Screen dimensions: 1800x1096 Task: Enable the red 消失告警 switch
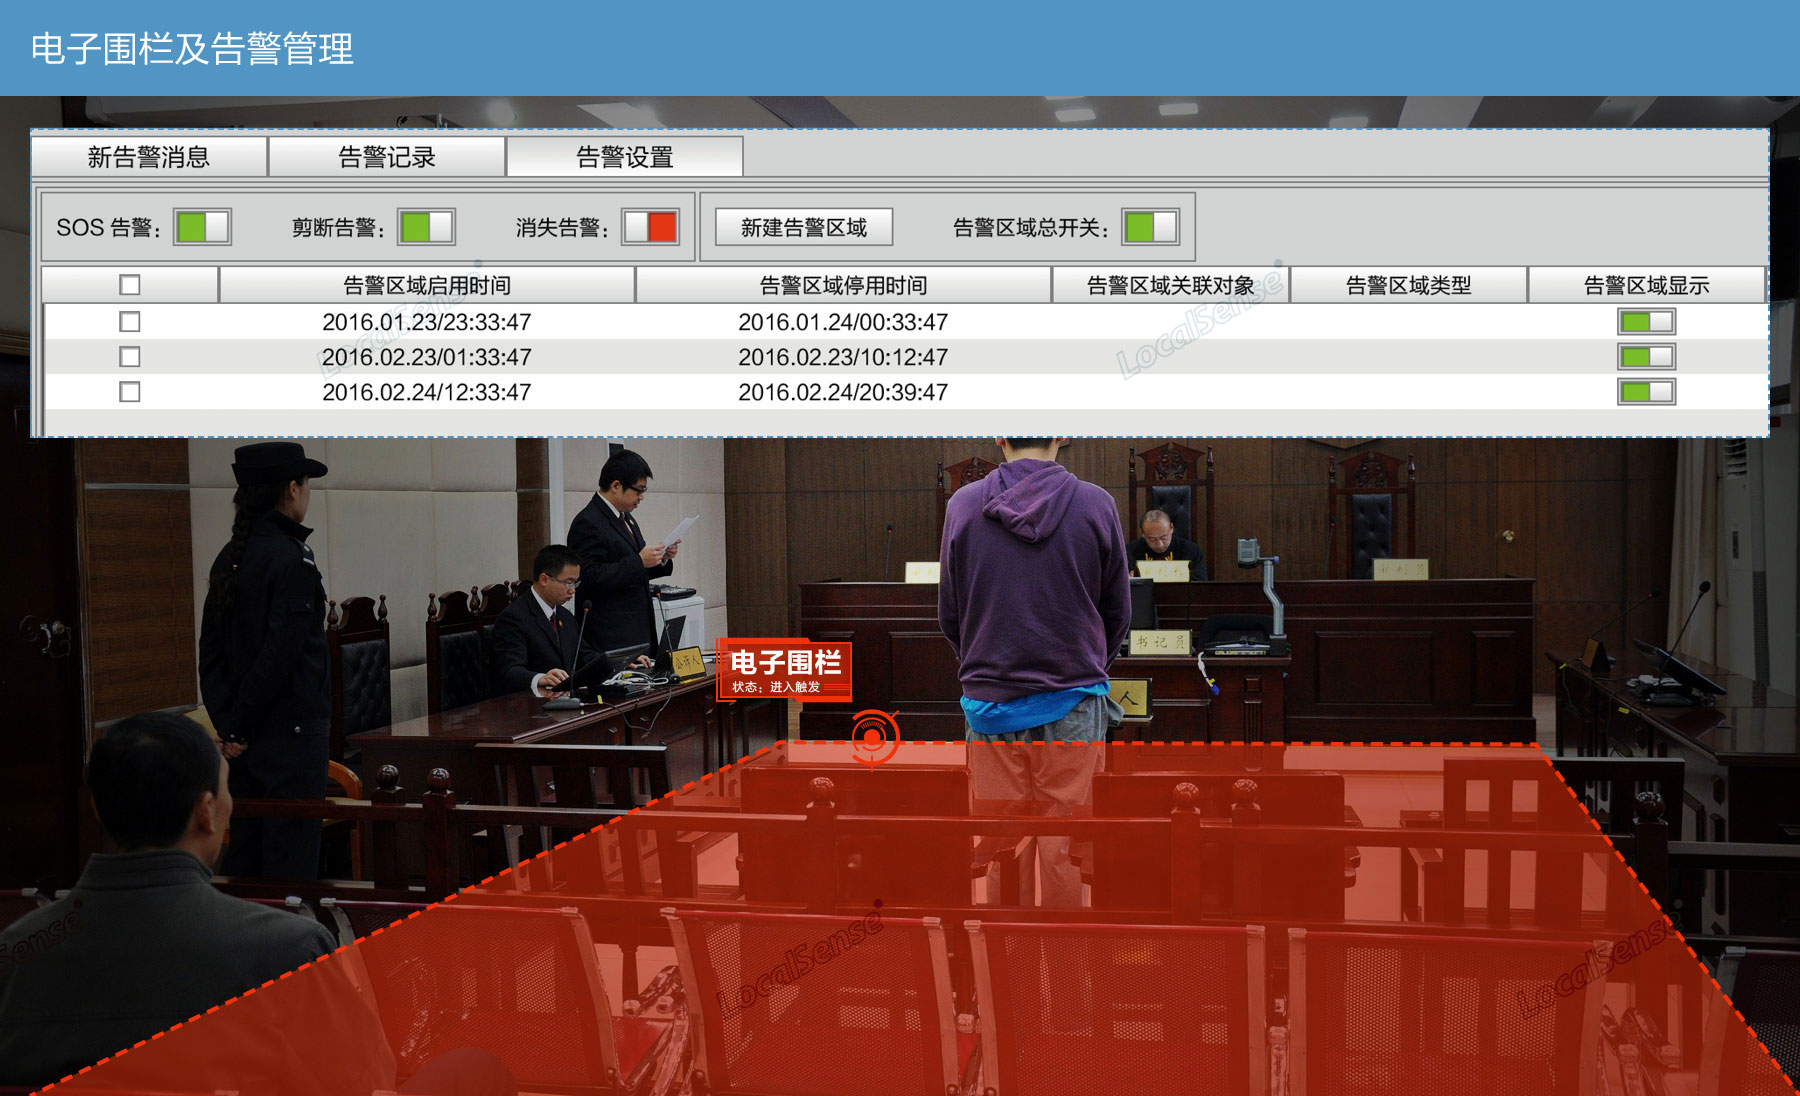point(650,227)
